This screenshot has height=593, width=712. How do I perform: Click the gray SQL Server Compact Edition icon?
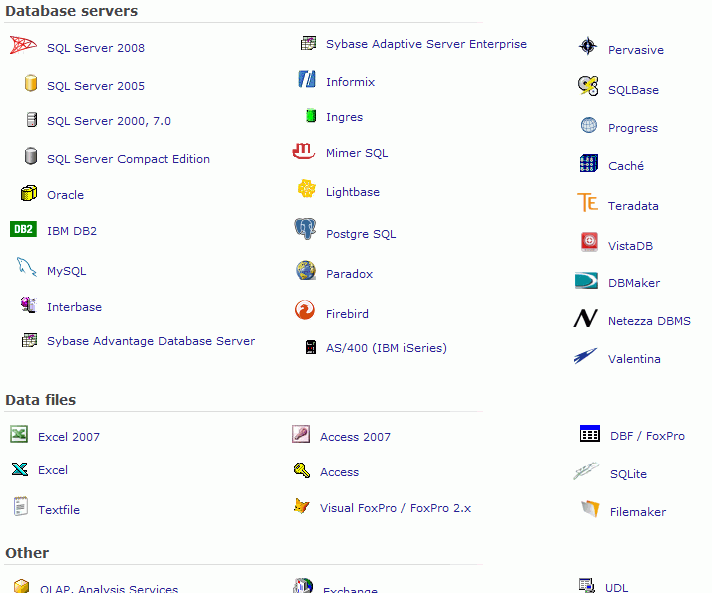(x=31, y=156)
